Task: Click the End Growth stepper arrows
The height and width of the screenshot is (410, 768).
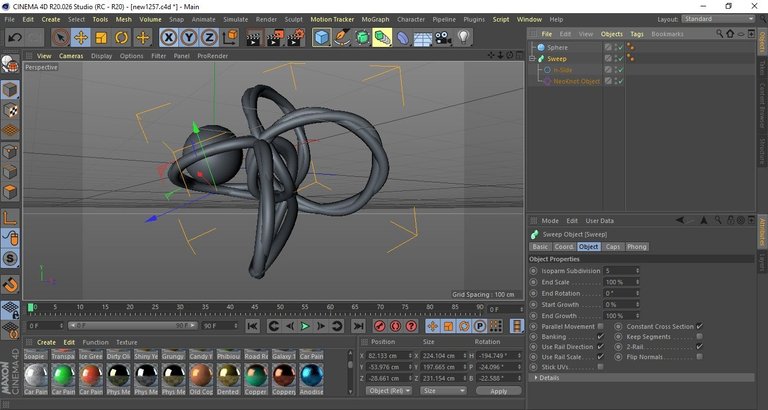Action: (x=637, y=316)
